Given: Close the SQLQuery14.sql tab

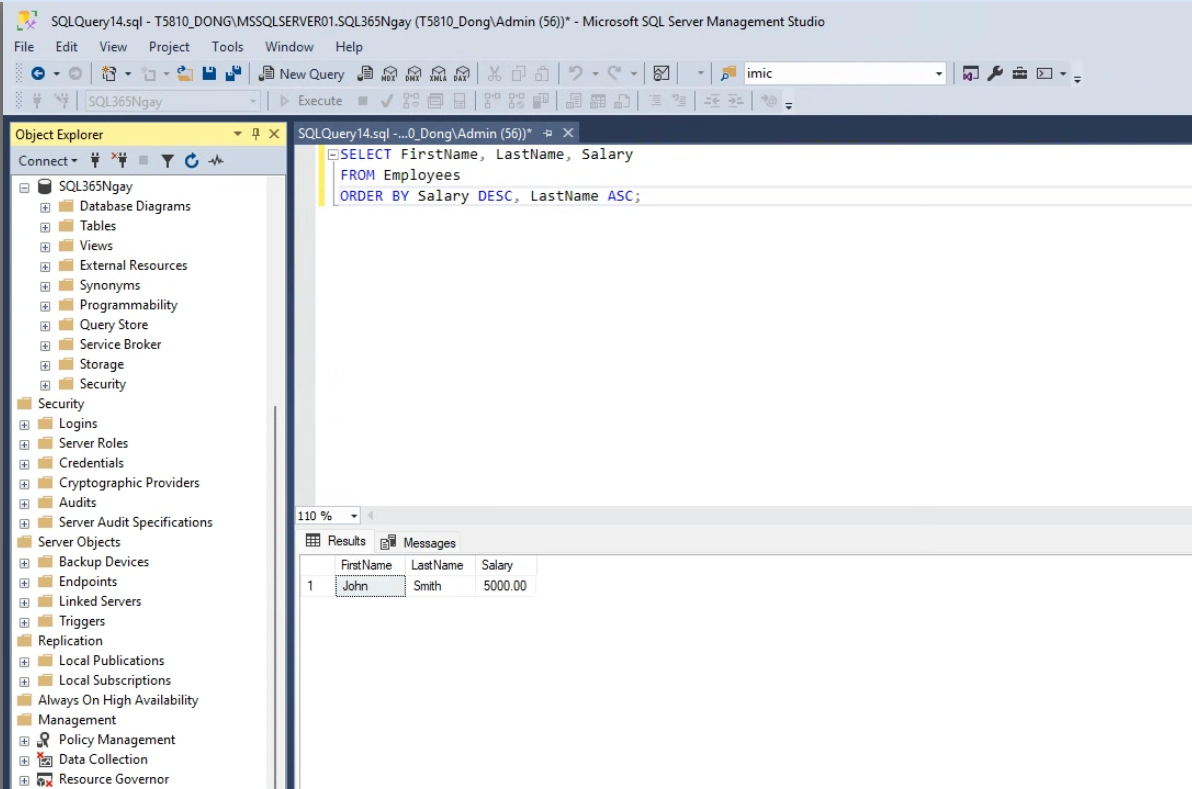Looking at the screenshot, I should click(x=568, y=134).
